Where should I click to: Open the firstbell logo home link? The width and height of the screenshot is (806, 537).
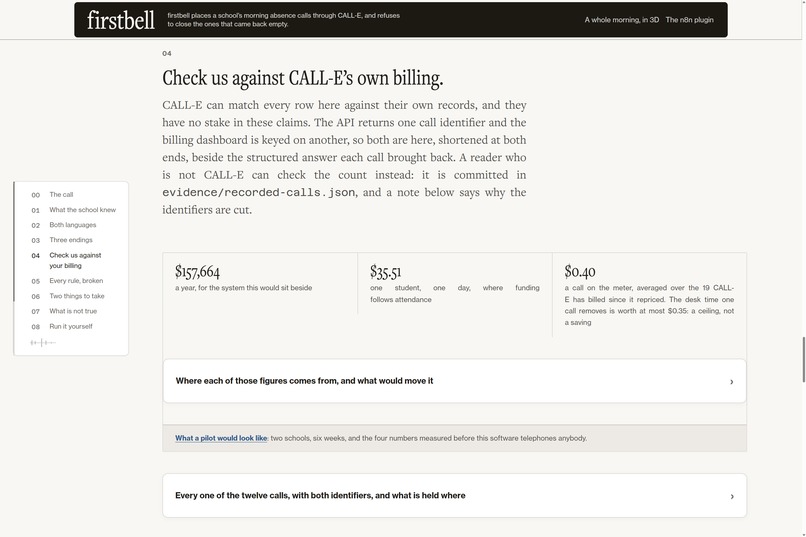[121, 20]
